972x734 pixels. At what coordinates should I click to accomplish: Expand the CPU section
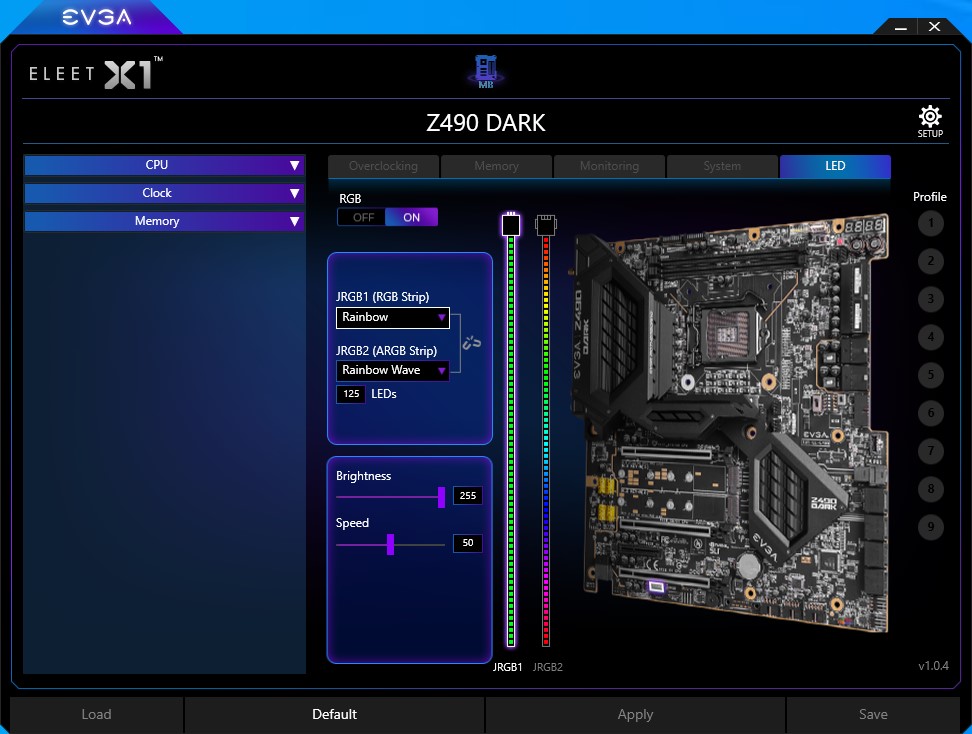(164, 165)
